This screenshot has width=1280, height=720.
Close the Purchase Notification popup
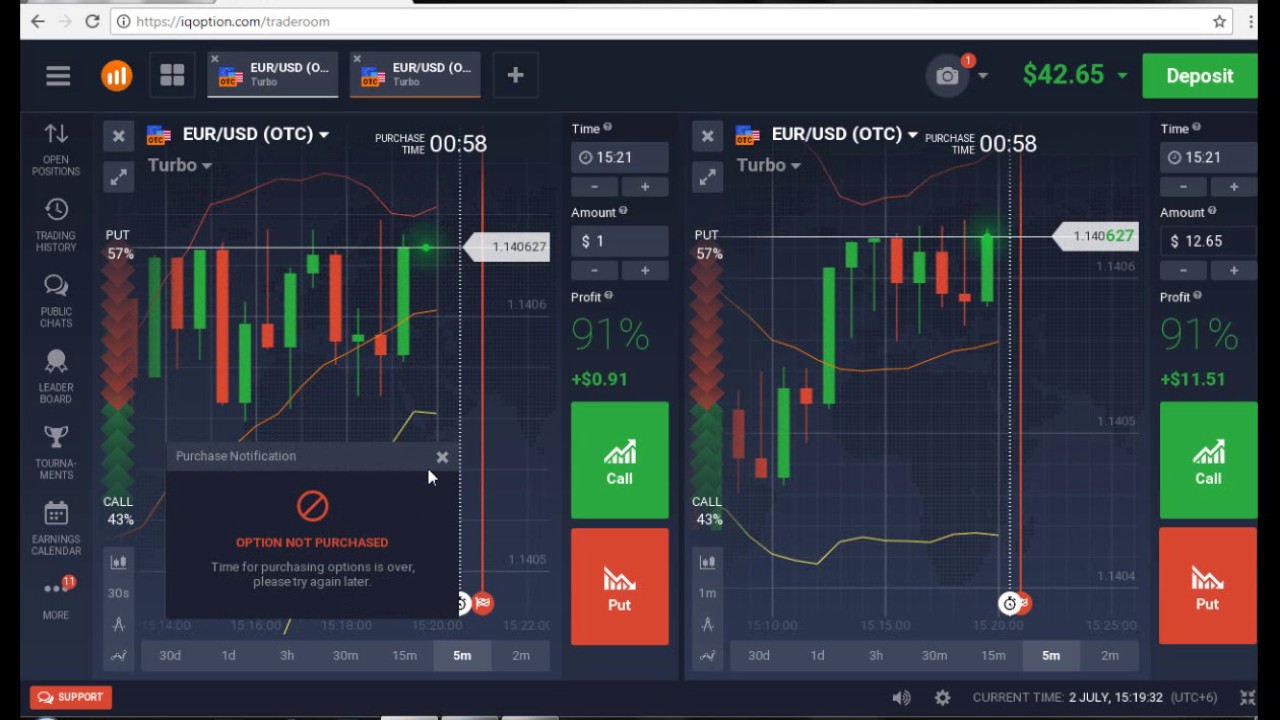pyautogui.click(x=442, y=457)
